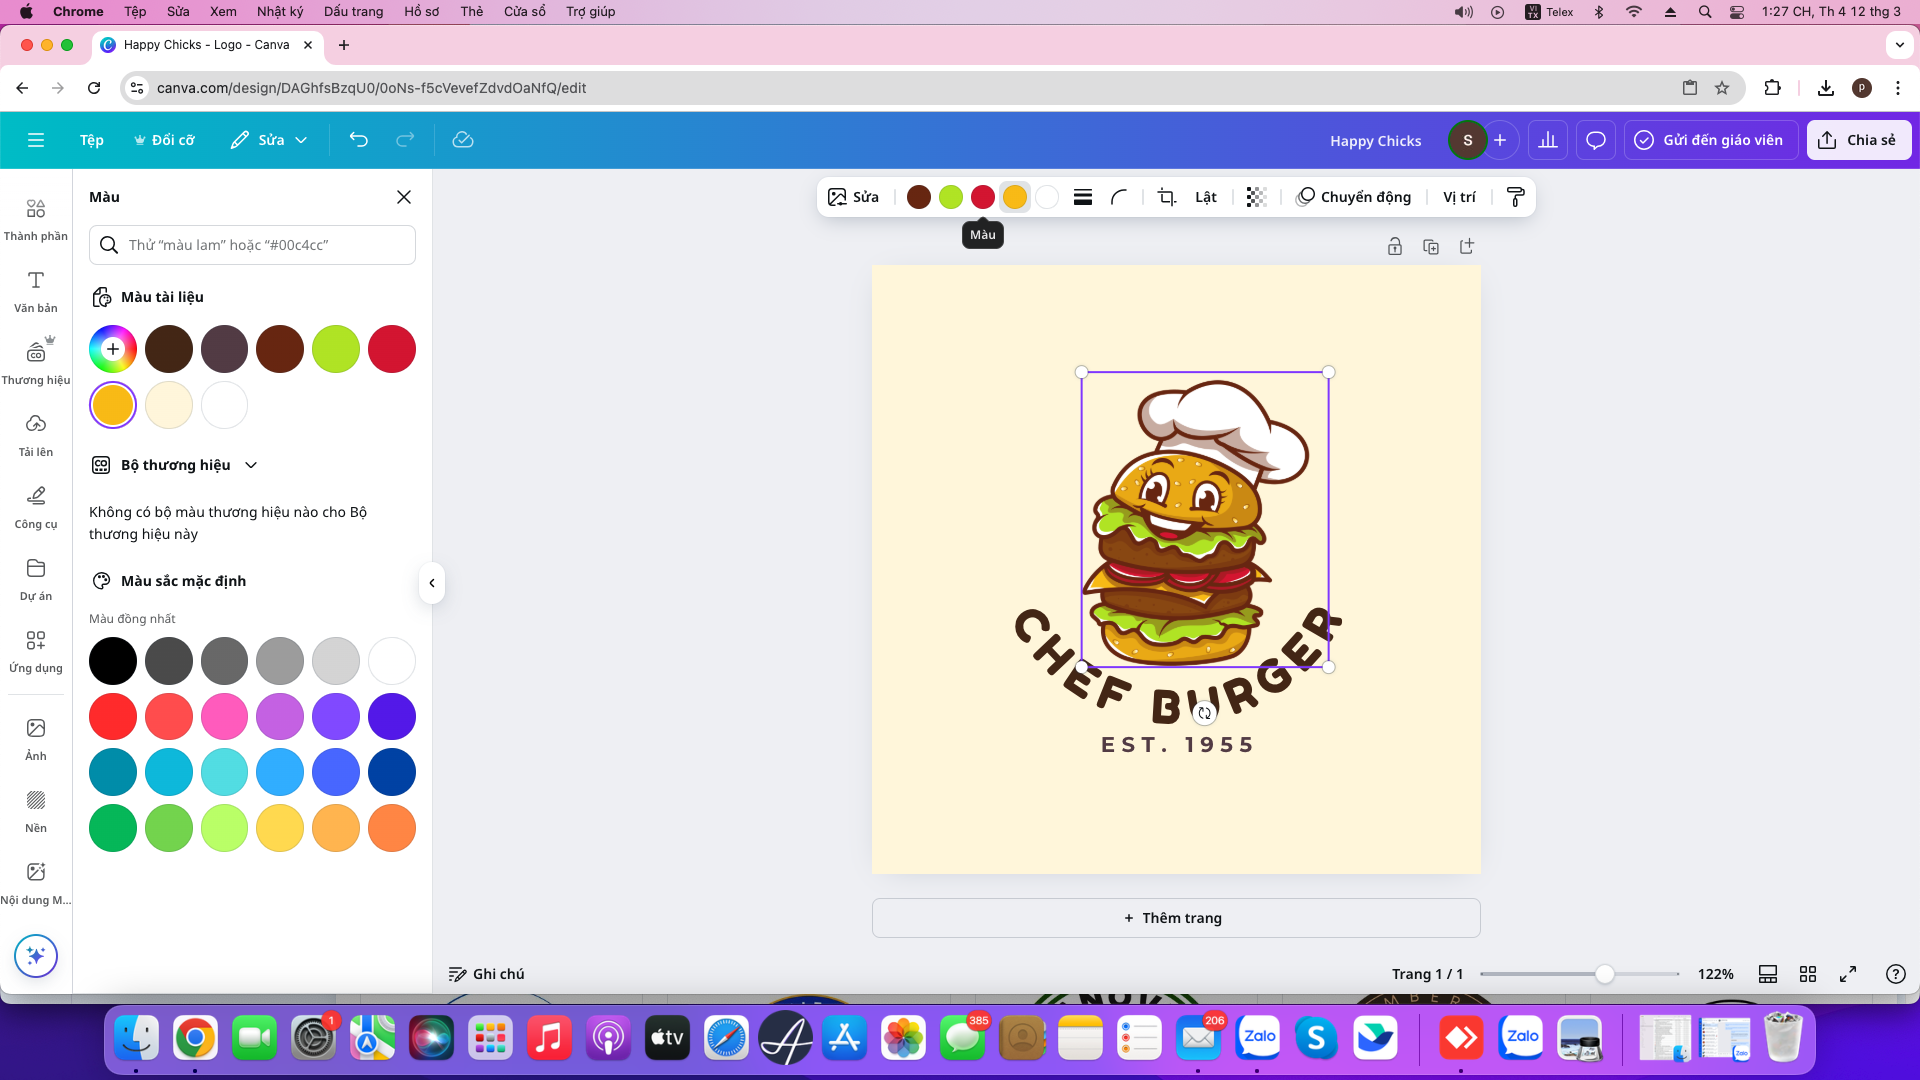Expand Chrome tab search dropdown

tap(1899, 45)
